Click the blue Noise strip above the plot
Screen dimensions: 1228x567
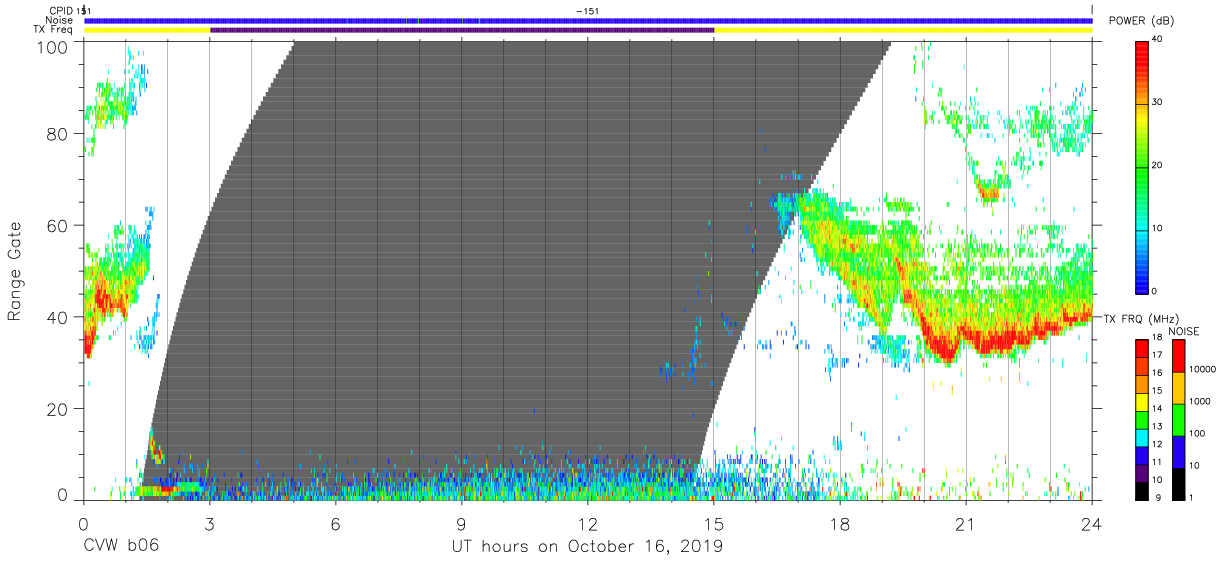588,20
